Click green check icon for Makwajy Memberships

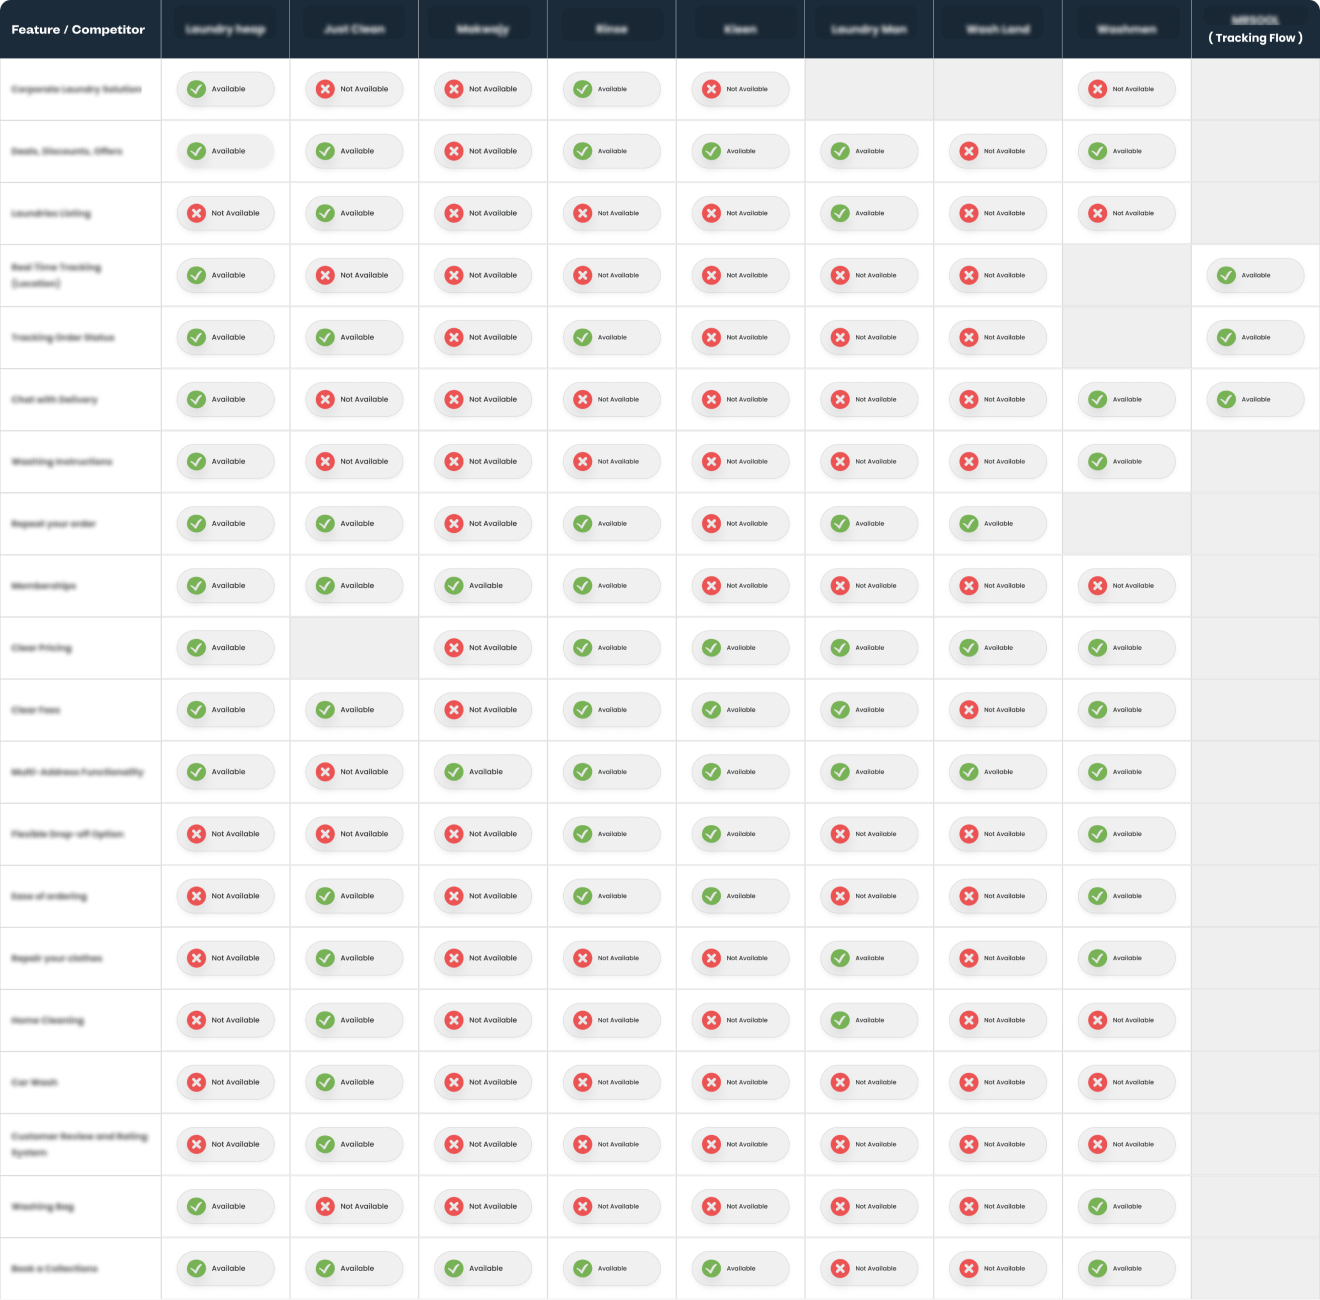tap(455, 585)
